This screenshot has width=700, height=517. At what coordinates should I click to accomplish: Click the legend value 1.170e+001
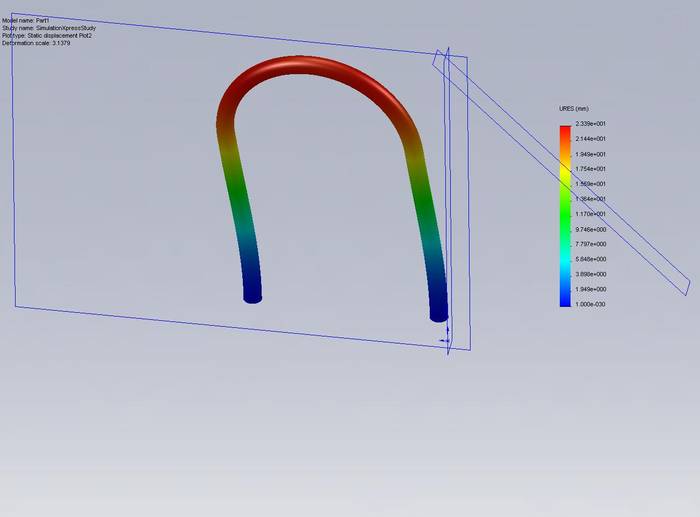591,214
